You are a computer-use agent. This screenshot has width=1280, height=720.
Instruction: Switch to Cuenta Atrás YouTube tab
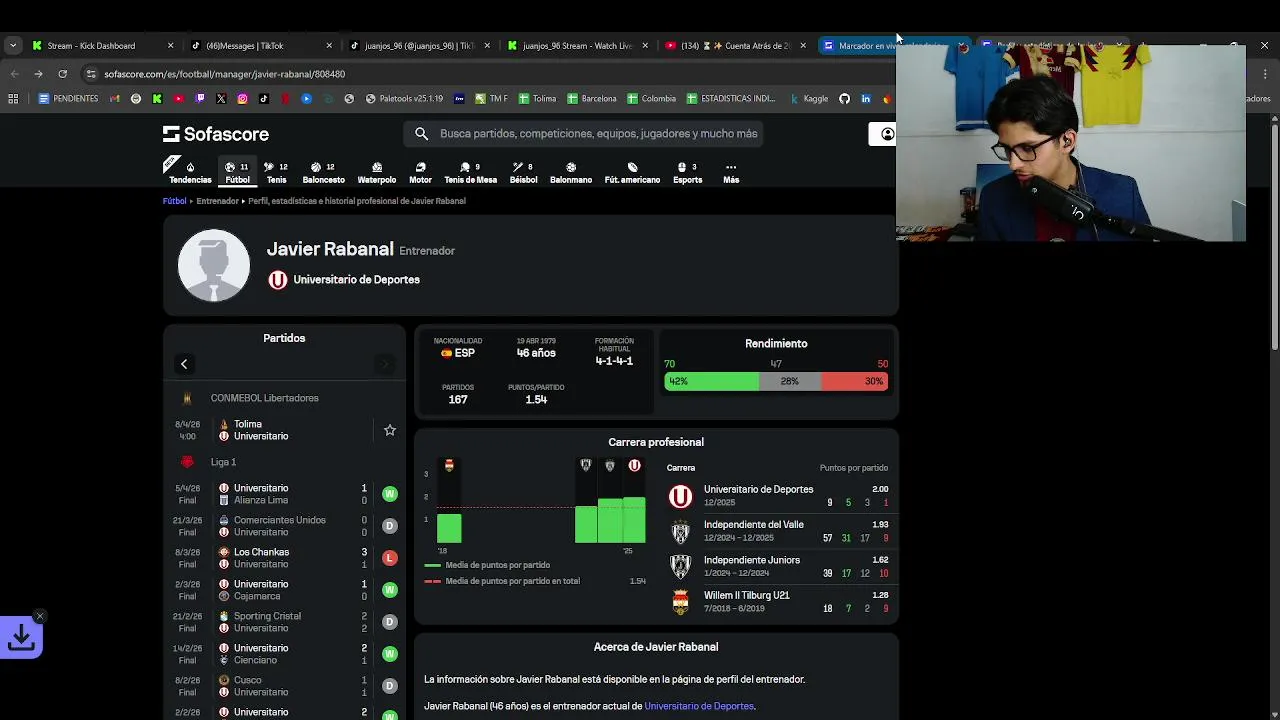[x=737, y=46]
